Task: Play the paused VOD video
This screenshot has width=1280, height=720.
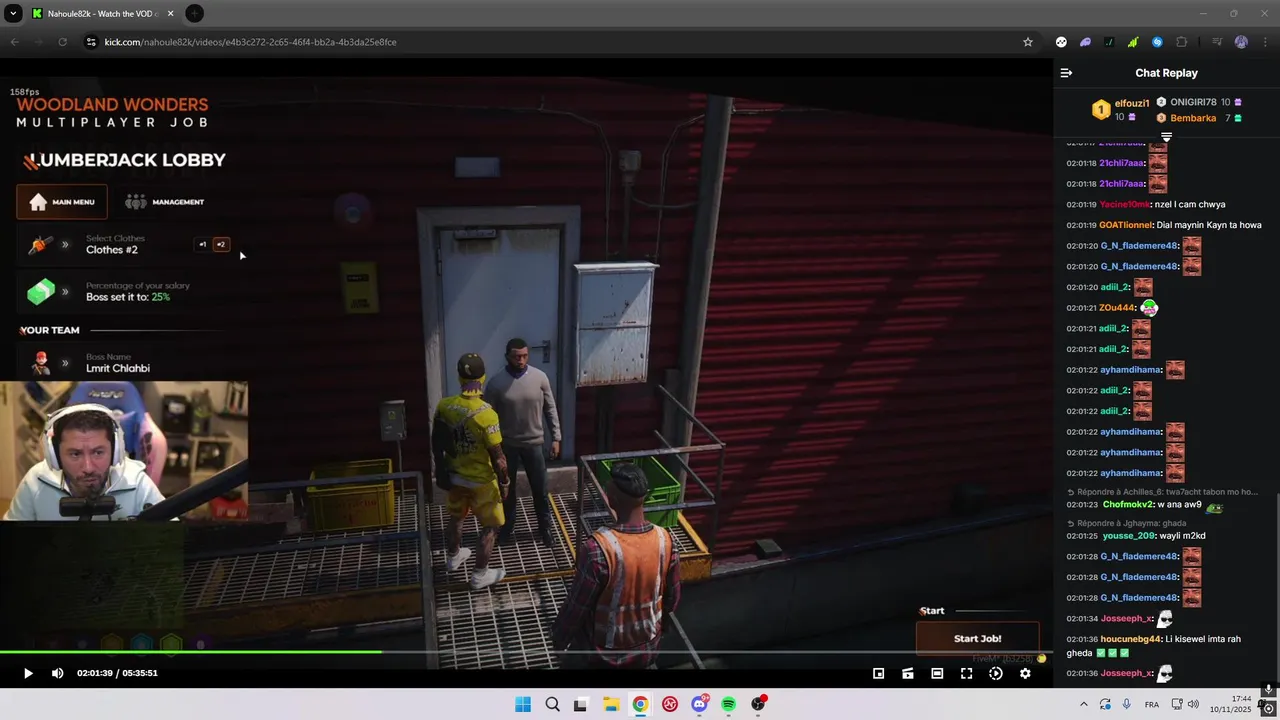Action: pos(28,673)
